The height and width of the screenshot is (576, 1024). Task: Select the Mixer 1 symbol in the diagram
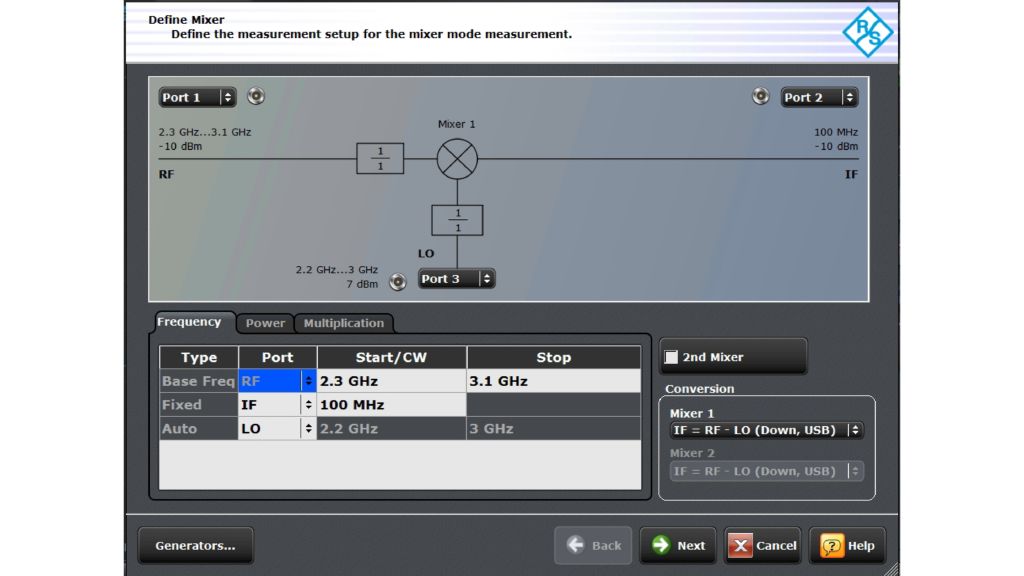457,157
